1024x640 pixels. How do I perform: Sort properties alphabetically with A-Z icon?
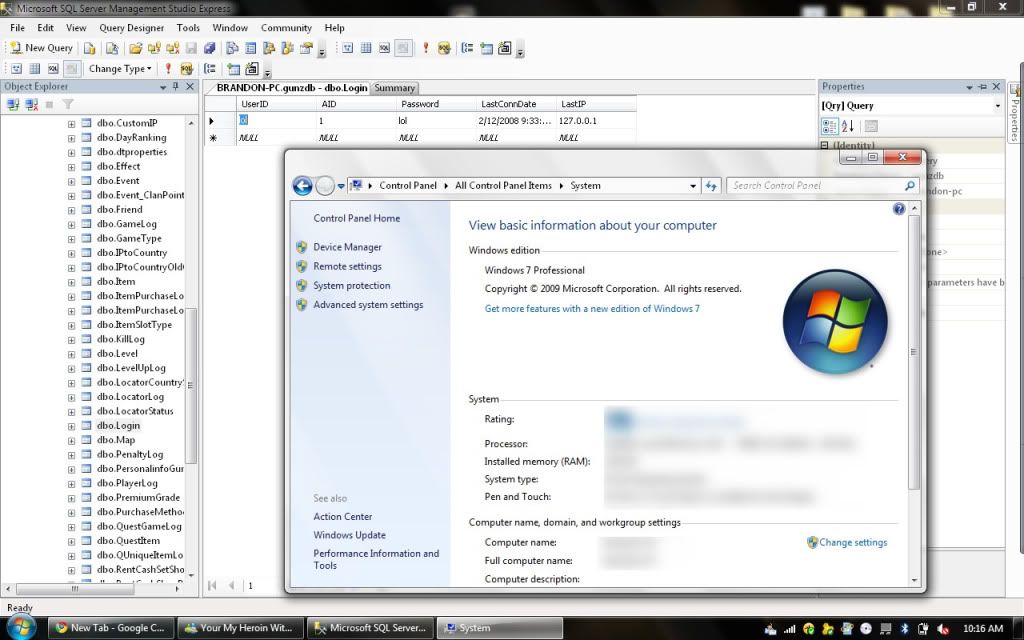tap(848, 126)
